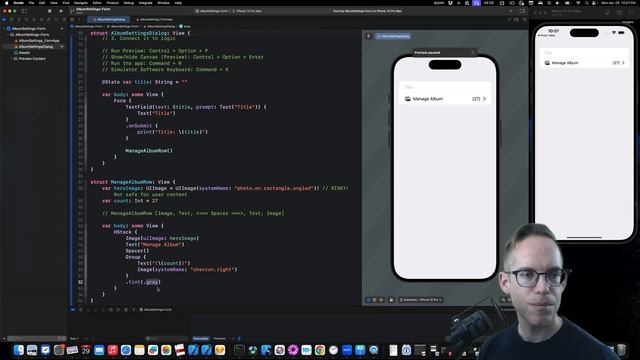The width and height of the screenshot is (640, 360).
Task: Select AlbumSettingsDialog file in navigator
Action: pyautogui.click(x=36, y=47)
